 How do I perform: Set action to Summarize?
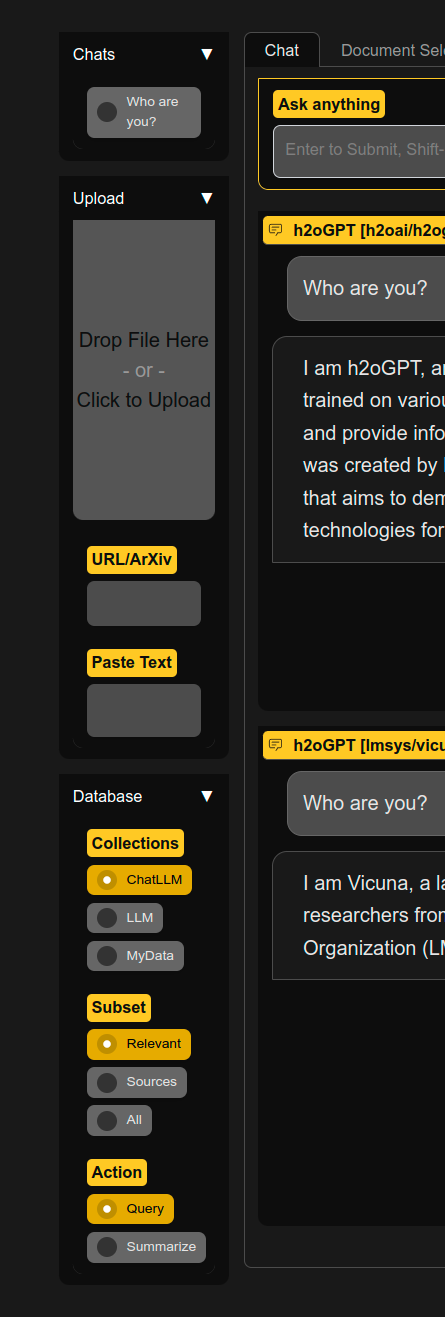click(146, 1247)
